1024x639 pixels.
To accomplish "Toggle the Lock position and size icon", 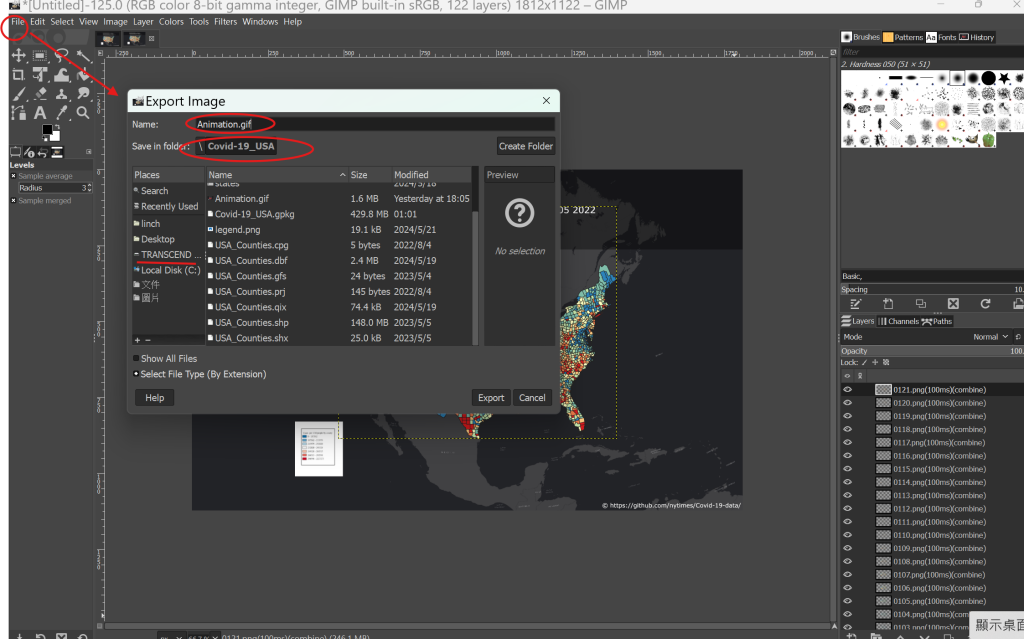I will coord(875,363).
